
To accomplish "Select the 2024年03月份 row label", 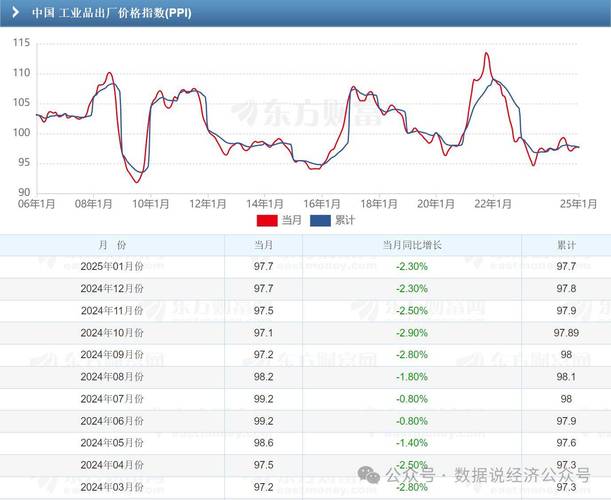I will click(x=112, y=487).
